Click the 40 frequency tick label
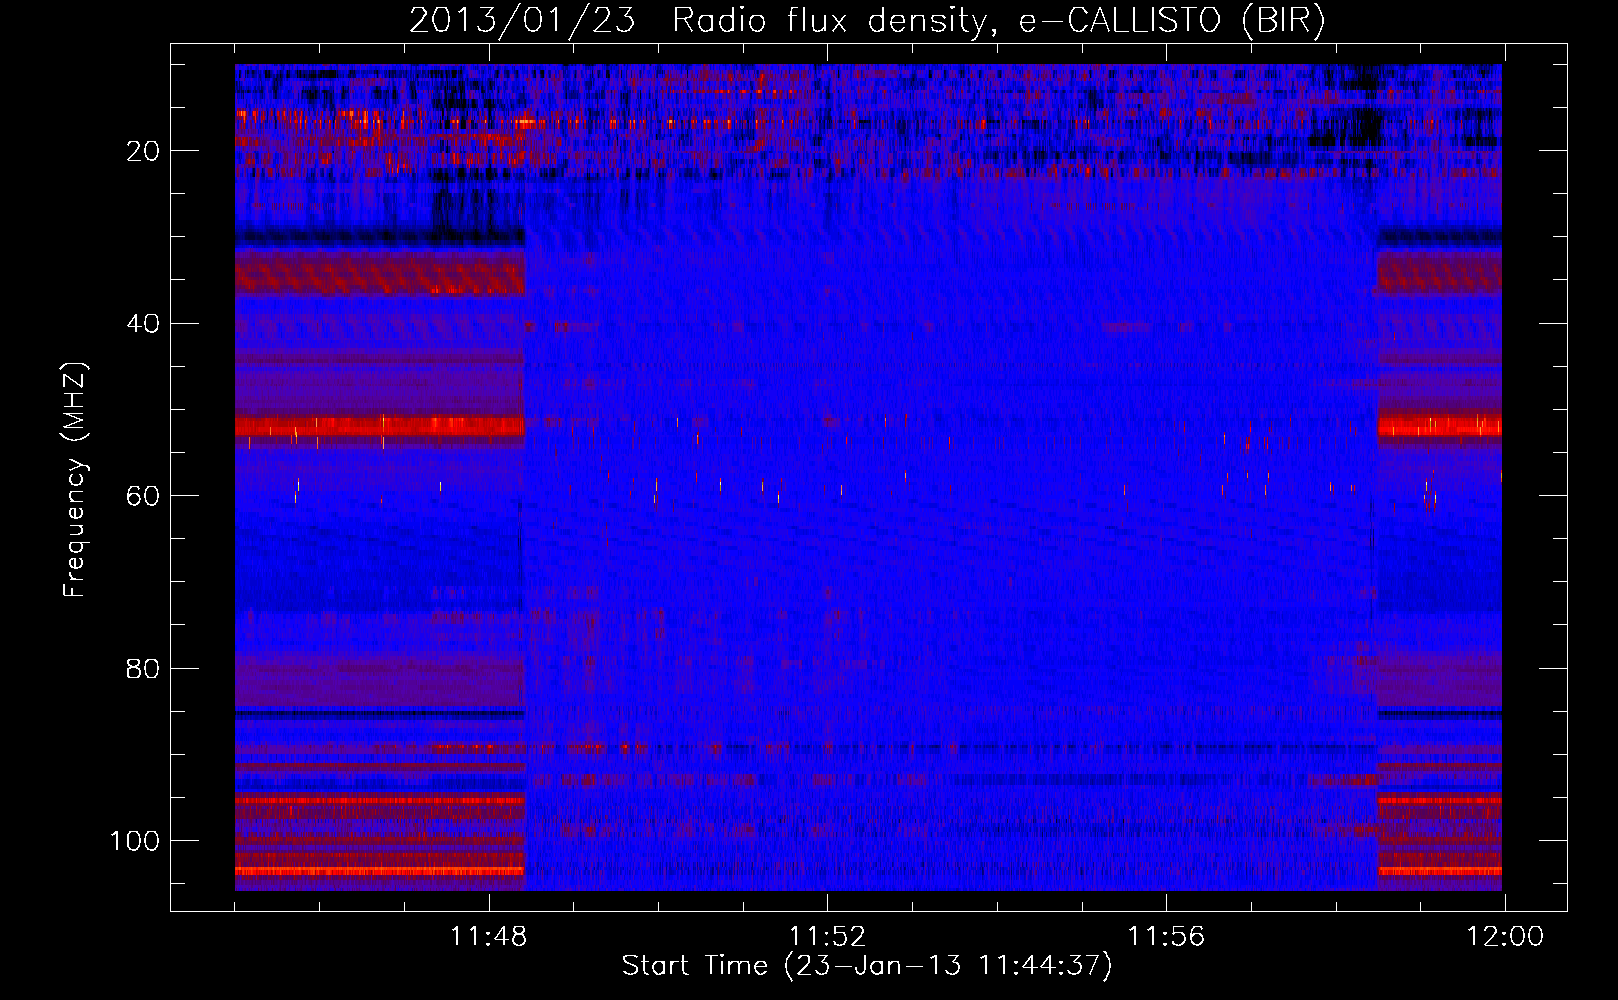This screenshot has height=1000, width=1618. tap(144, 324)
